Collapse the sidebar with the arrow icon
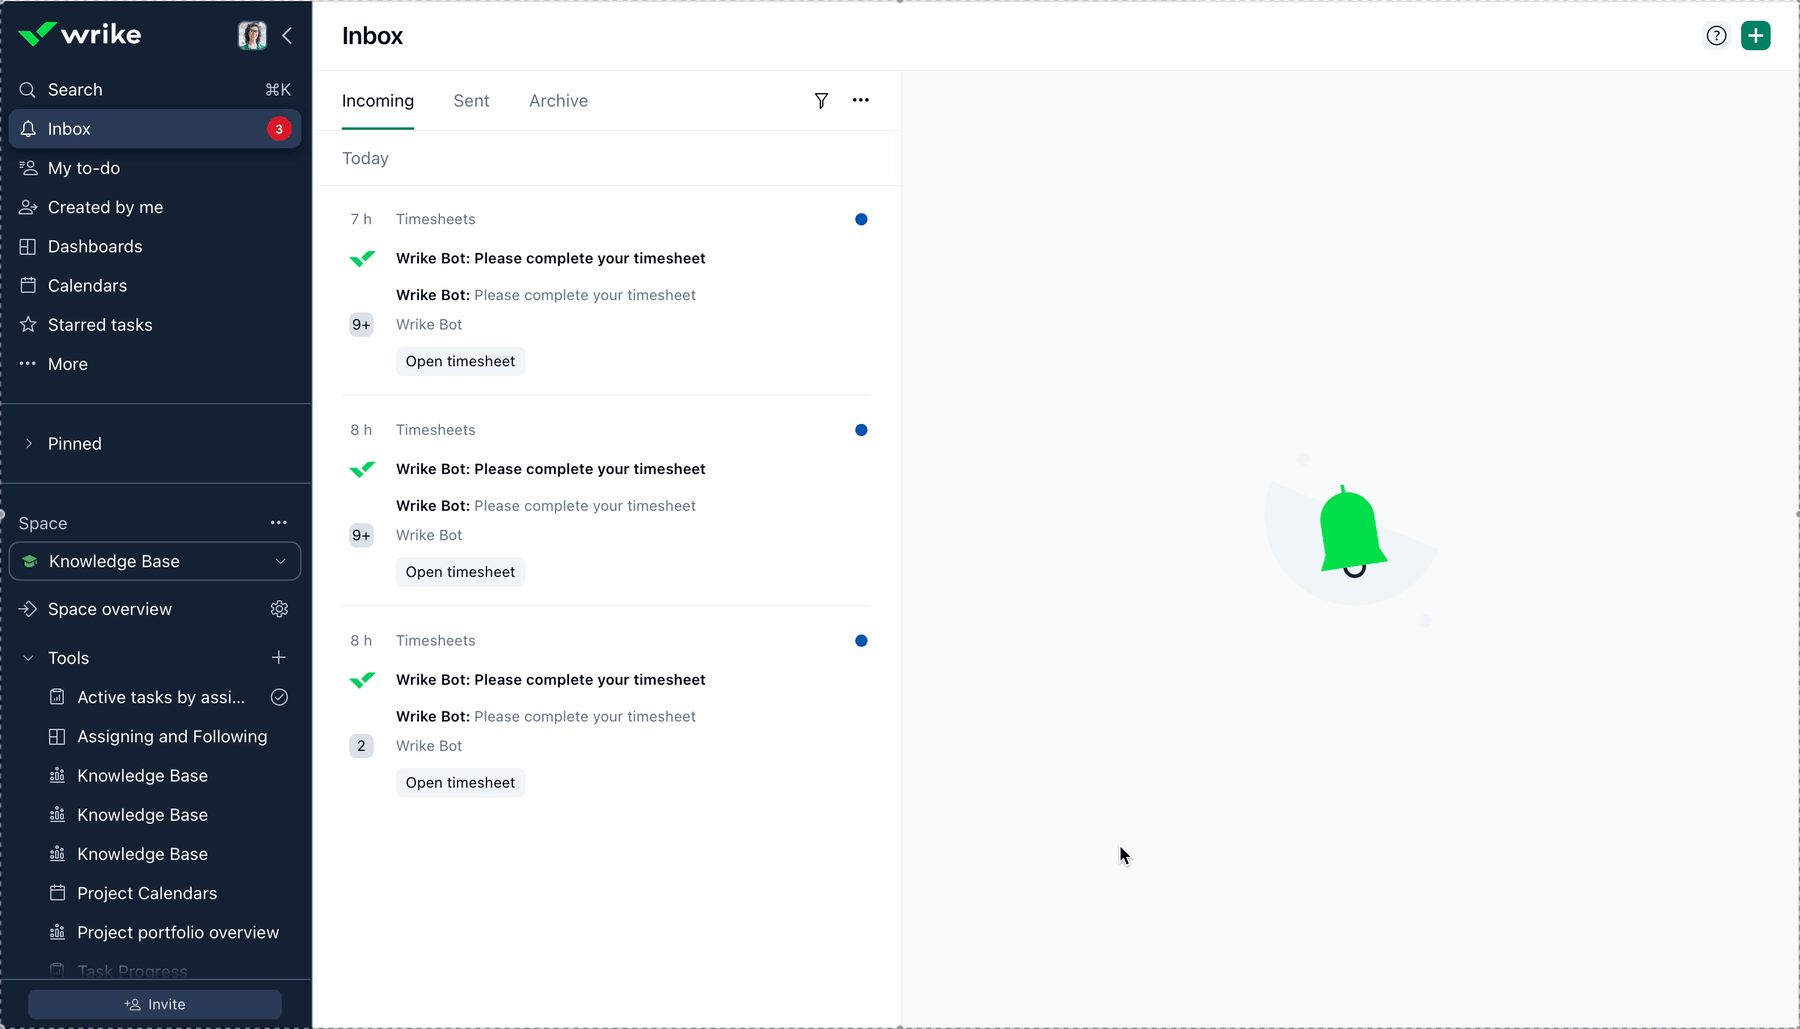This screenshot has width=1800, height=1029. (287, 36)
